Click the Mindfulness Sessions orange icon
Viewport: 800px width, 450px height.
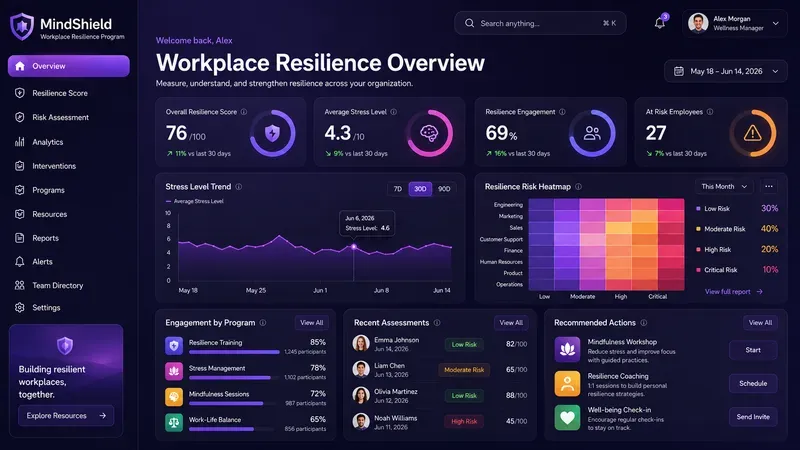click(174, 397)
